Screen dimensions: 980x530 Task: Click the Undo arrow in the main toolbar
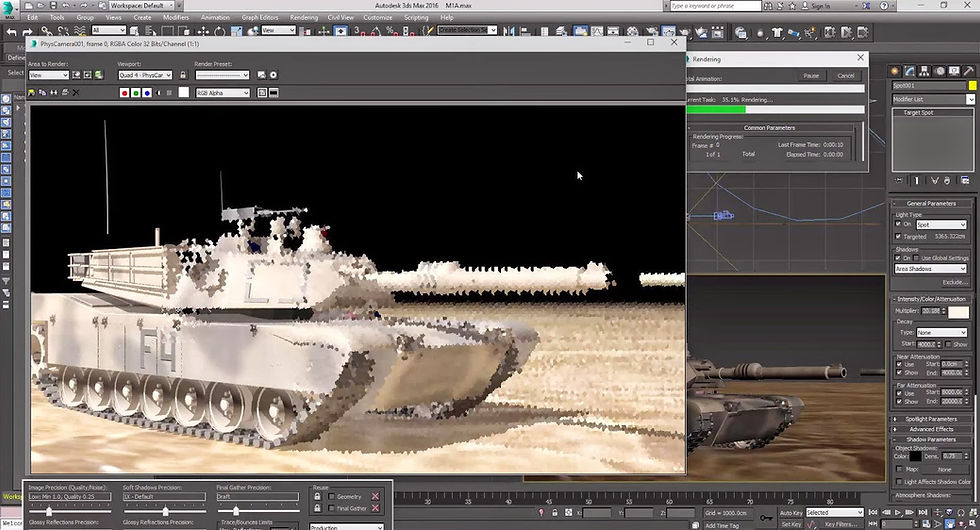pyautogui.click(x=11, y=31)
